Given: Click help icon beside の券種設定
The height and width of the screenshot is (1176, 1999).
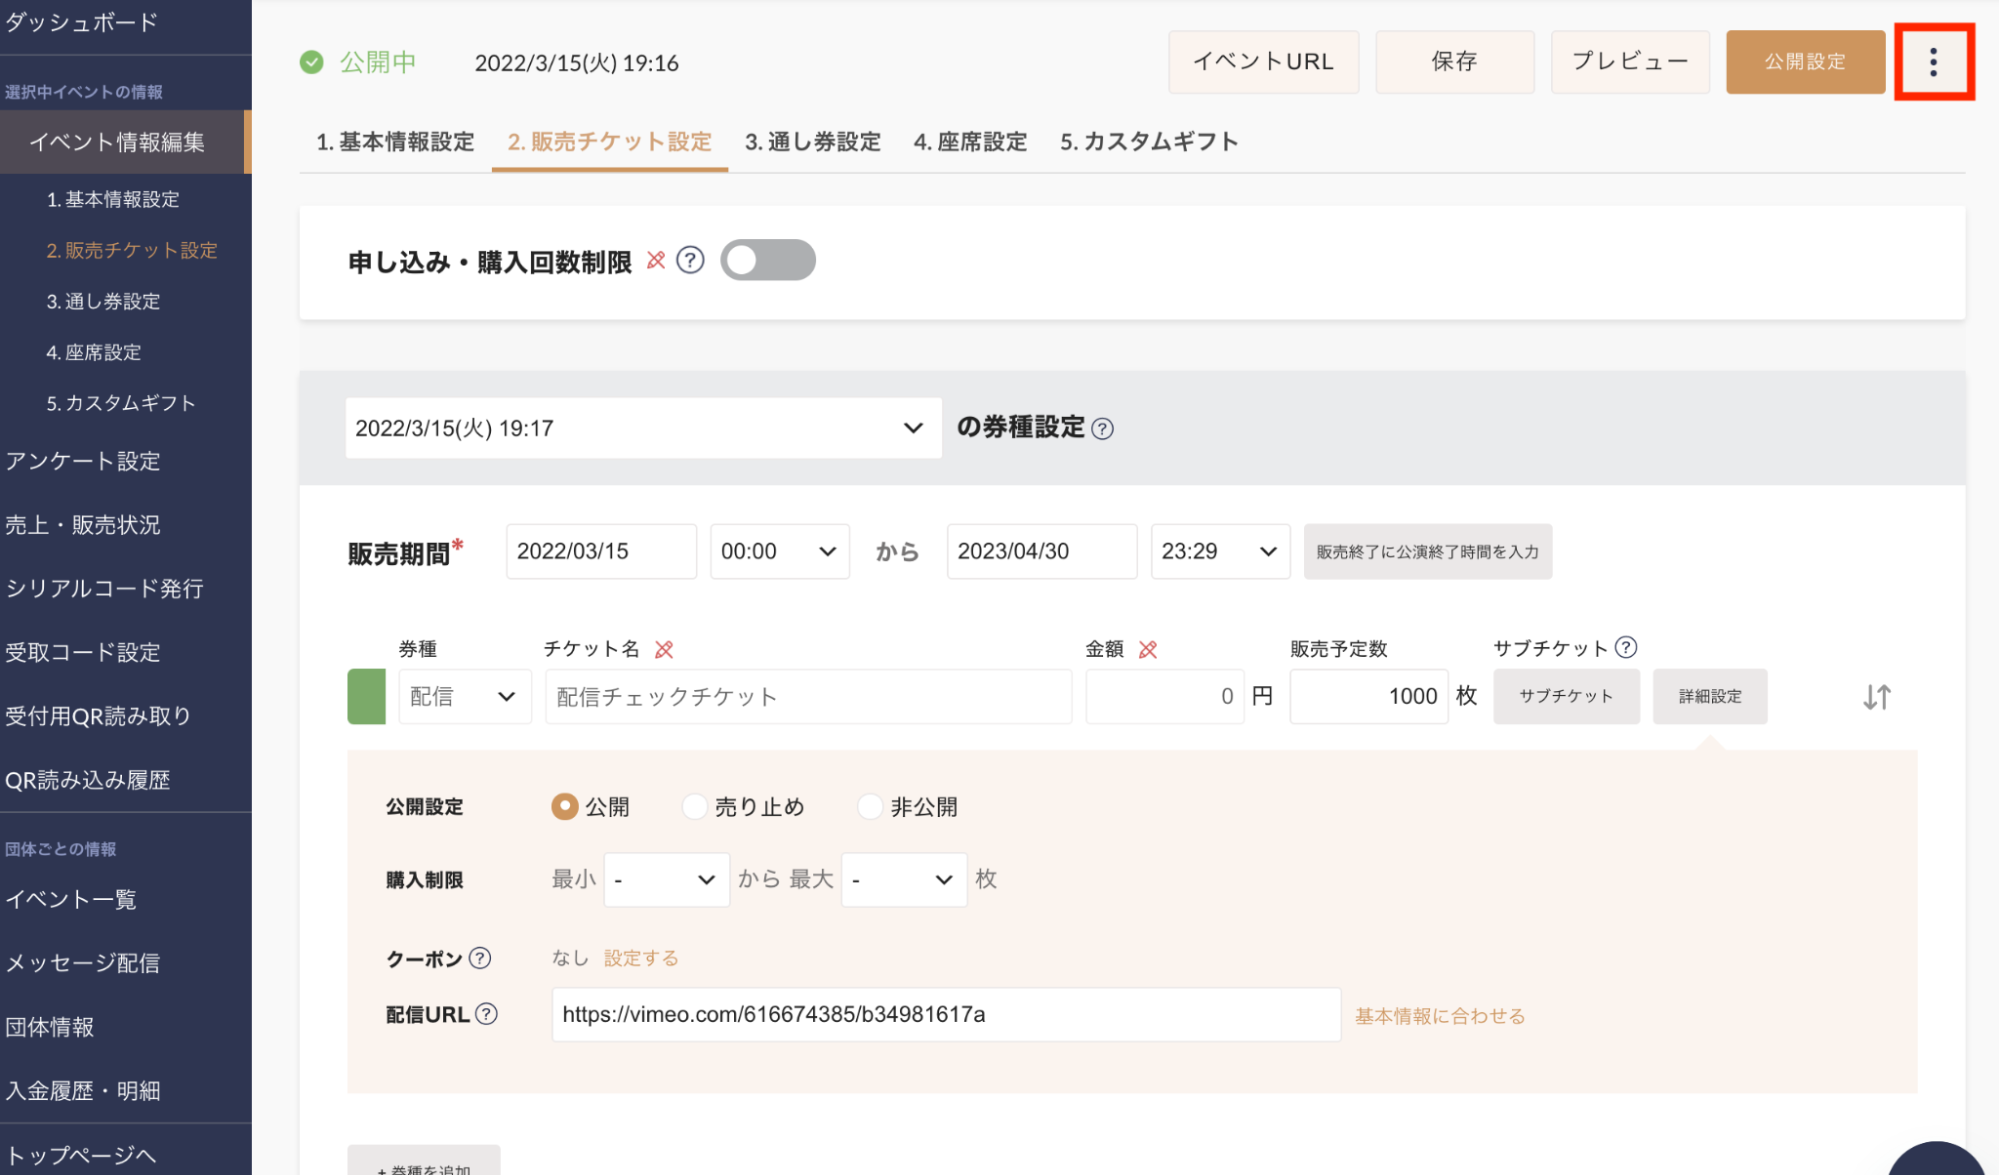Looking at the screenshot, I should coord(1102,429).
